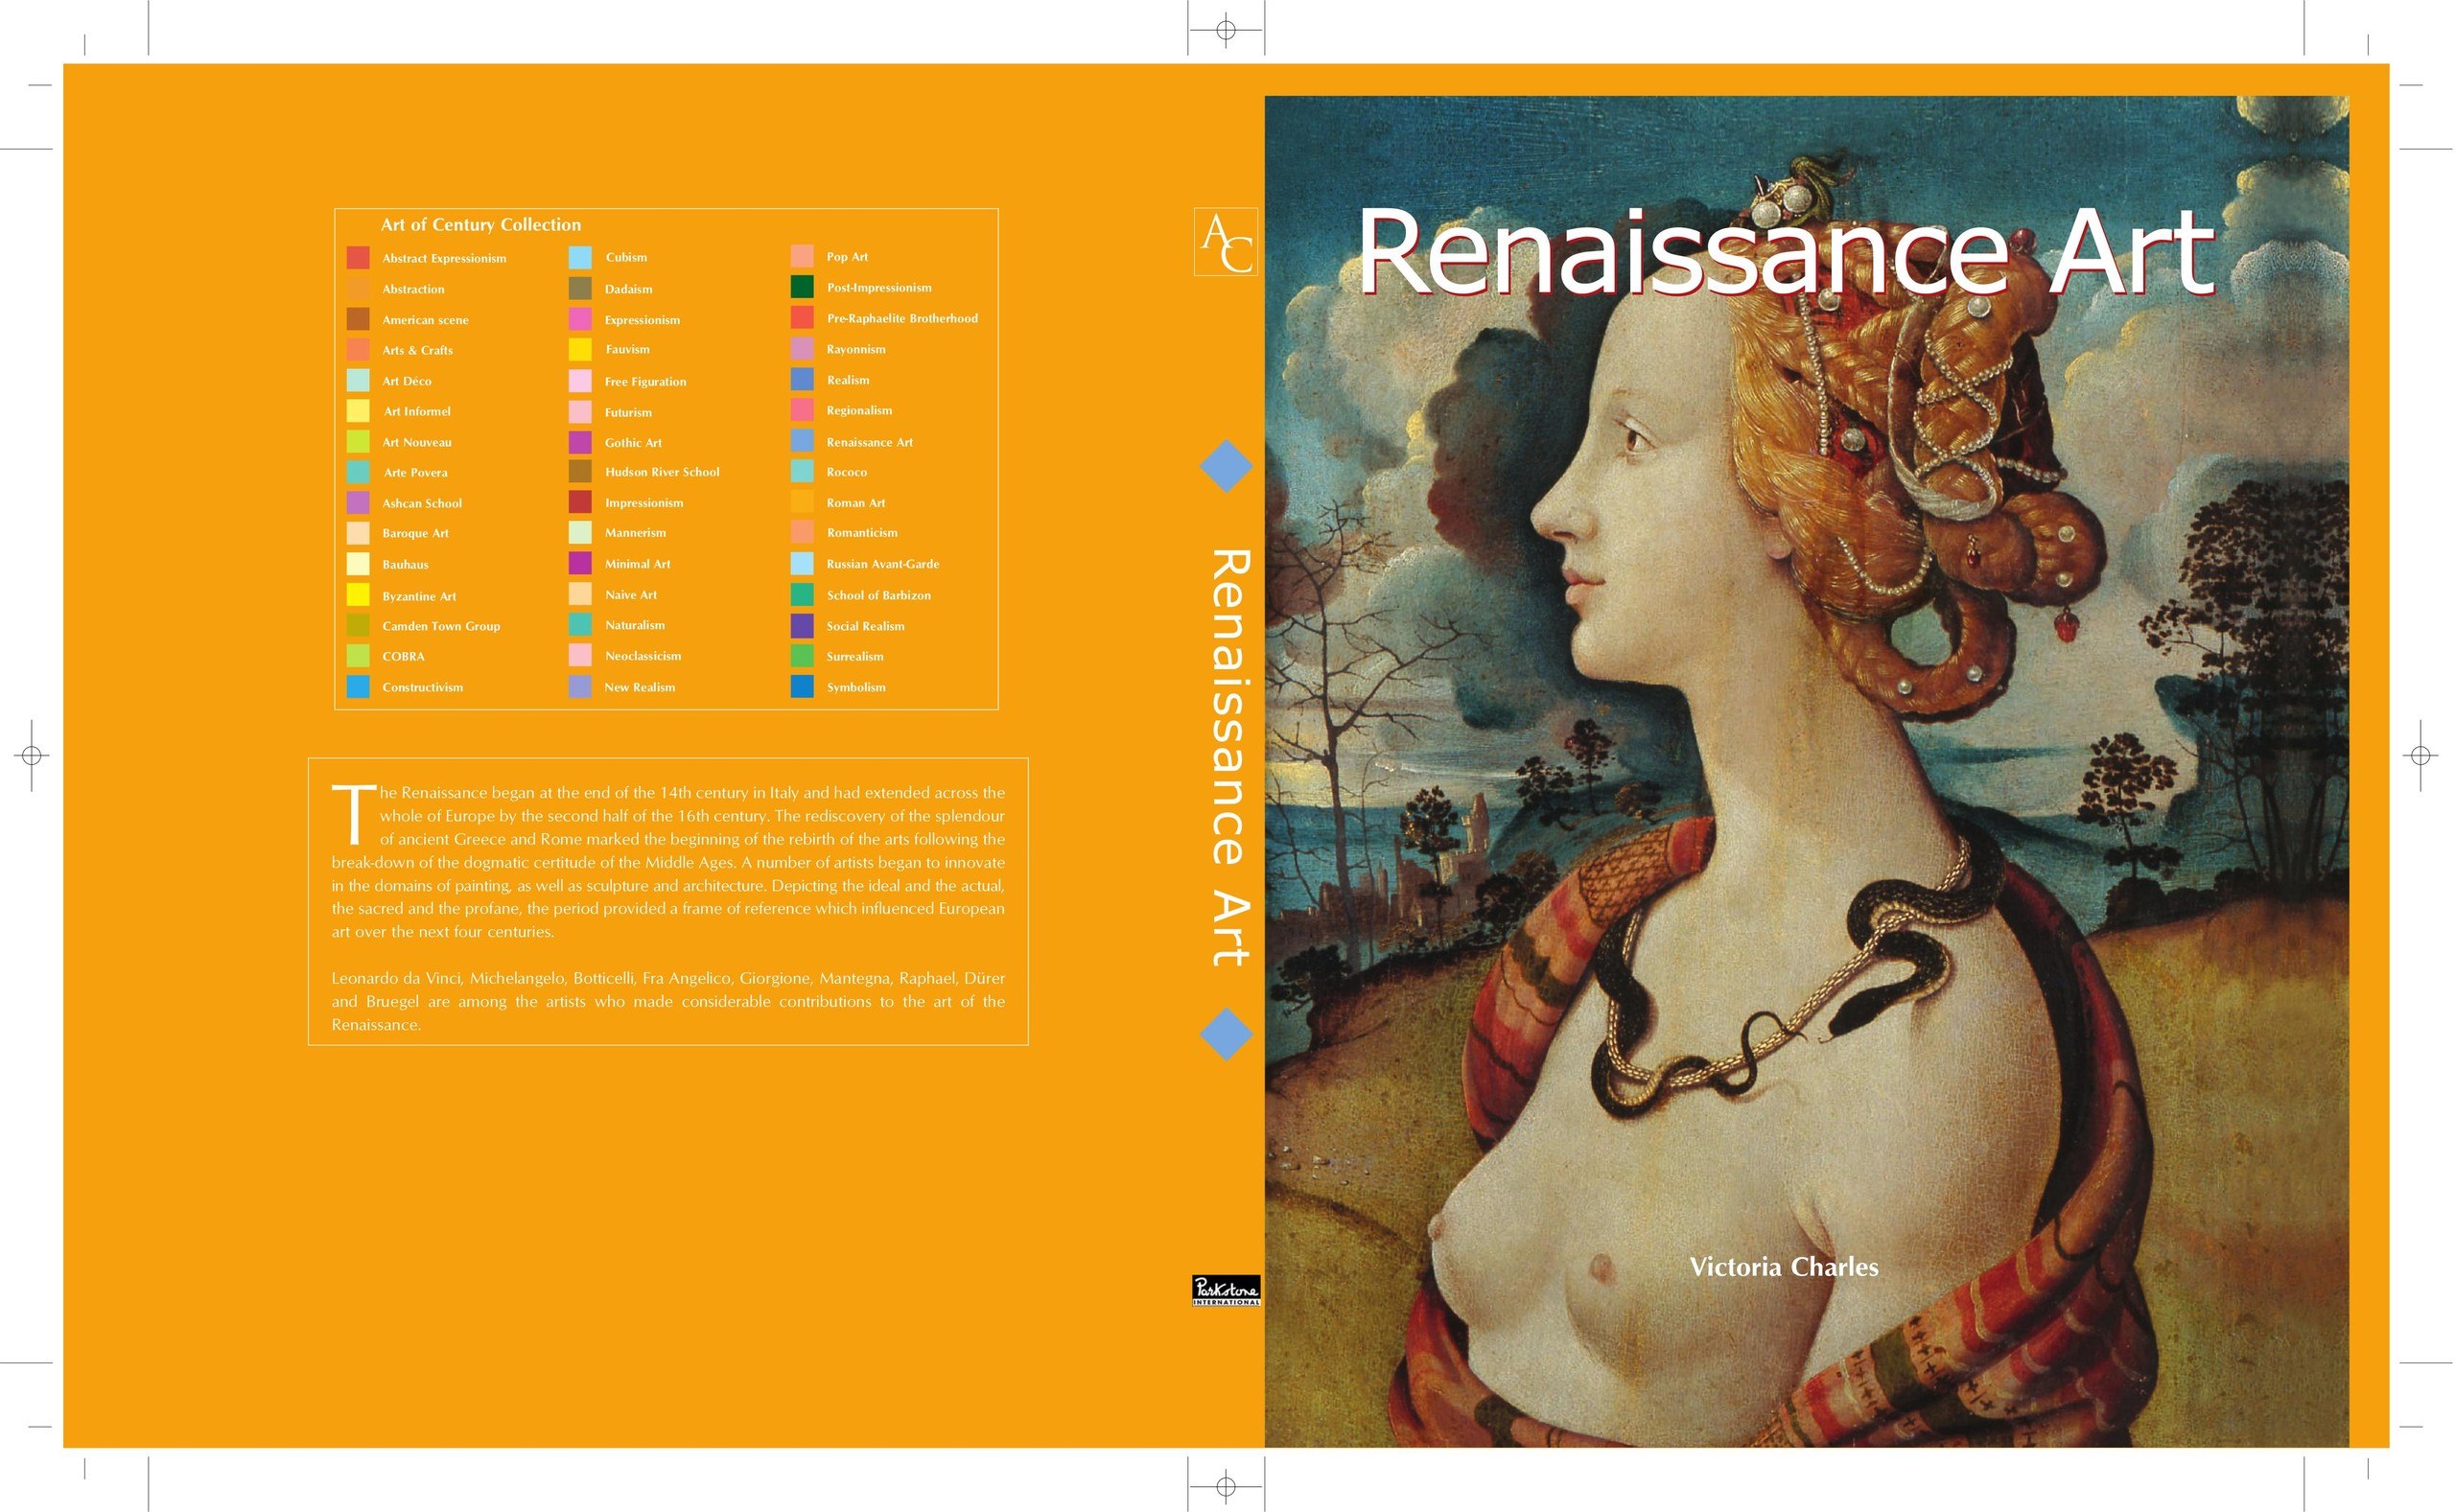2455x1512 pixels.
Task: Click the 'American scene' label
Action: point(425,320)
